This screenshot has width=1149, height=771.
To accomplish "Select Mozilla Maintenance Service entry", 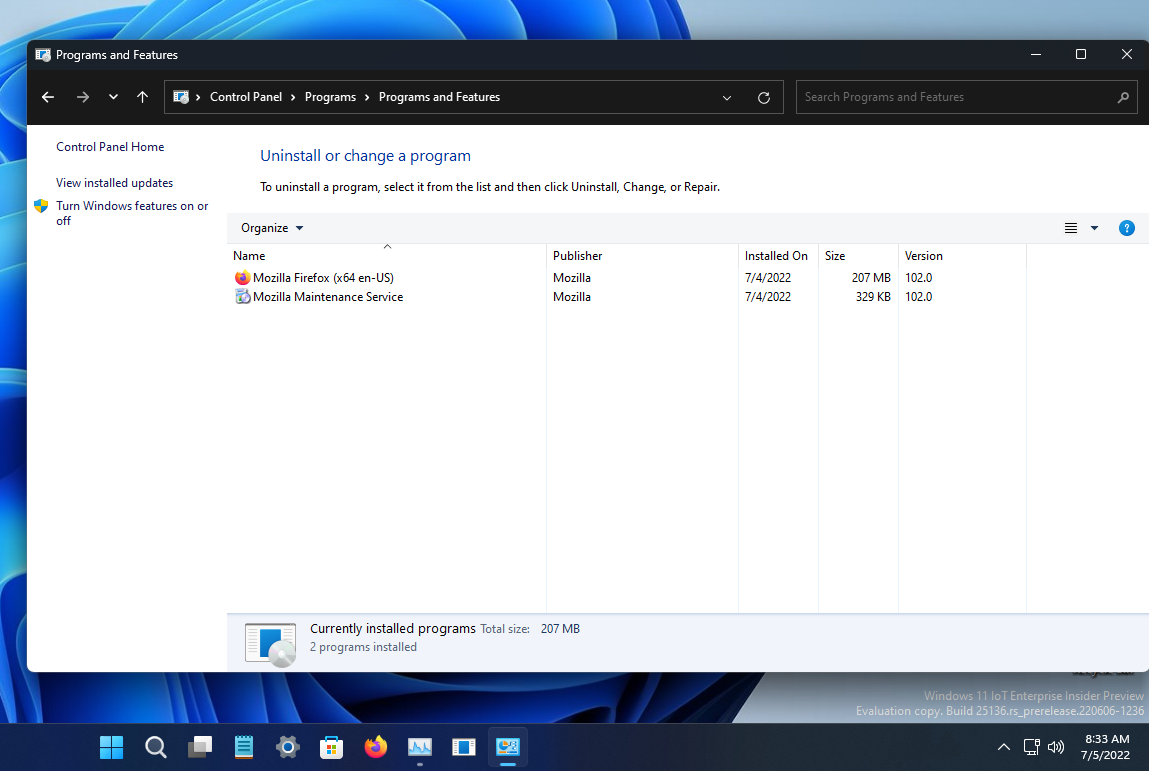I will click(x=328, y=297).
